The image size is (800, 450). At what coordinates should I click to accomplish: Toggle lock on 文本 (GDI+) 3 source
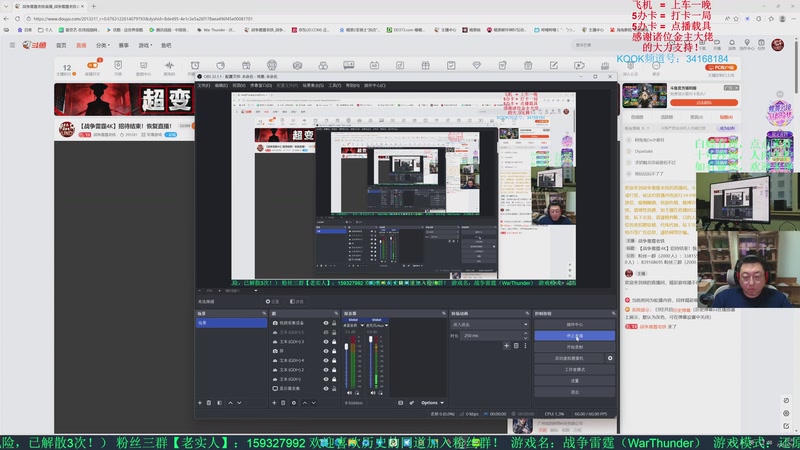tap(334, 342)
